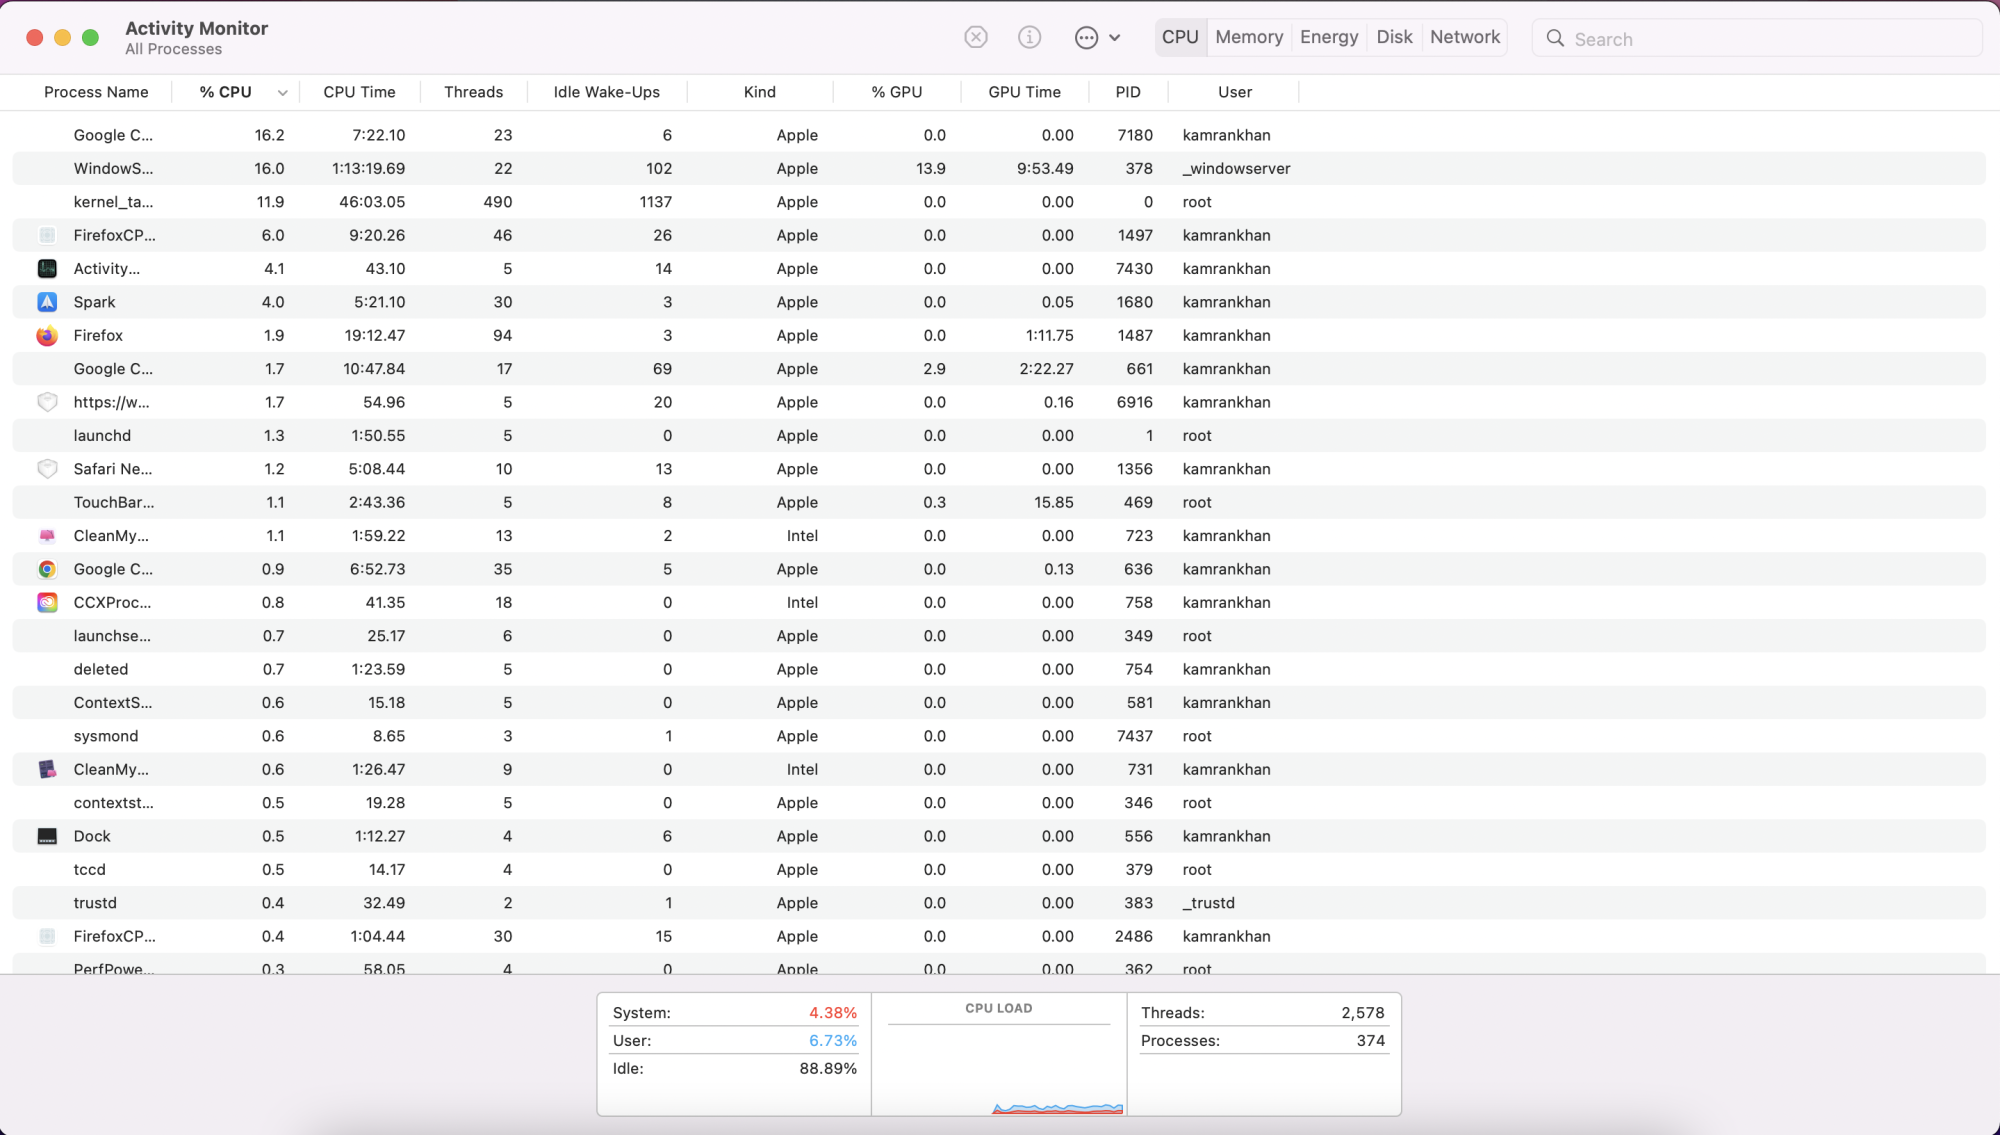Sort by Kind column header
This screenshot has height=1135, width=2000.
coord(760,92)
